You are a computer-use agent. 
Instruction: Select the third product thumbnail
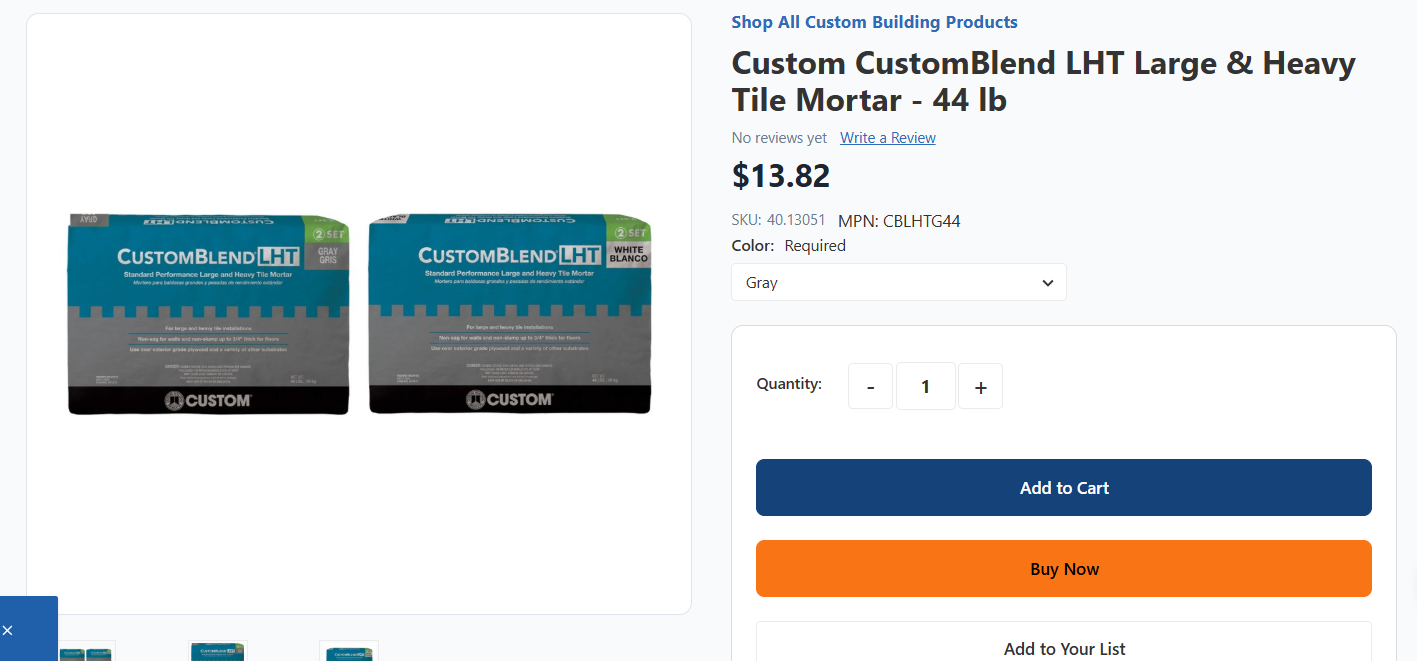(x=348, y=651)
